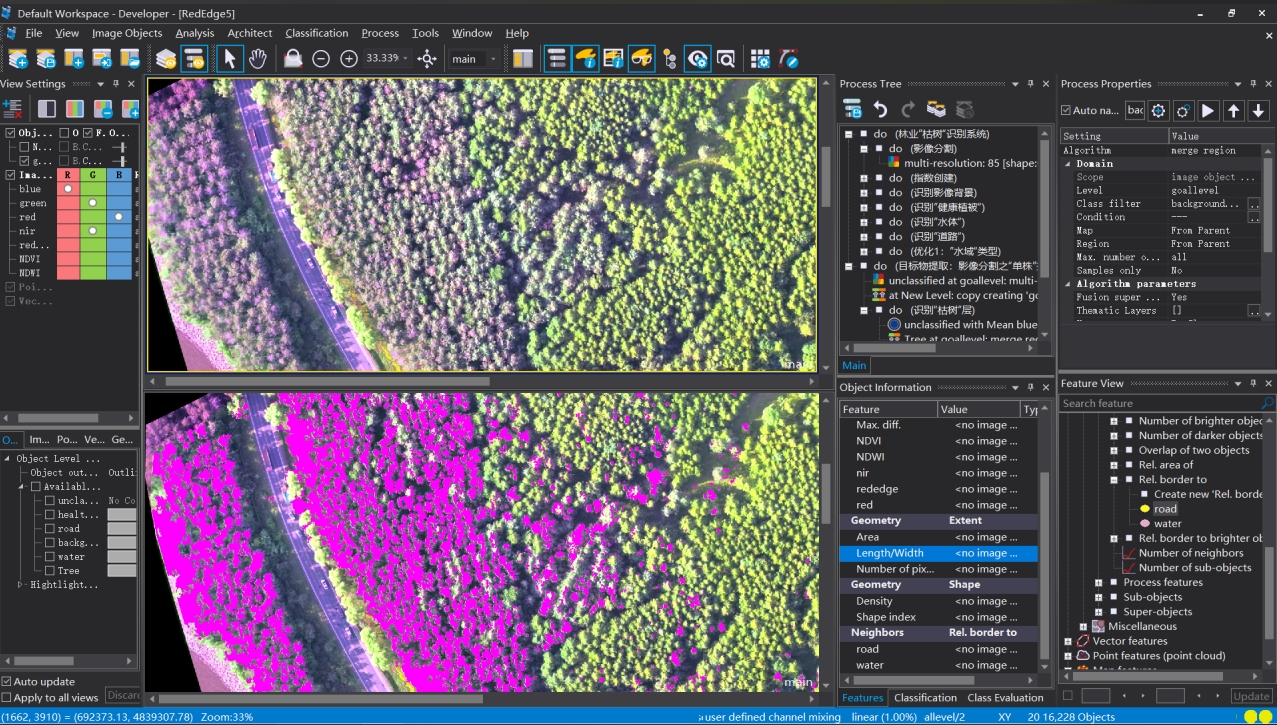Check the road class checkbox
This screenshot has width=1277, height=725.
[49, 528]
